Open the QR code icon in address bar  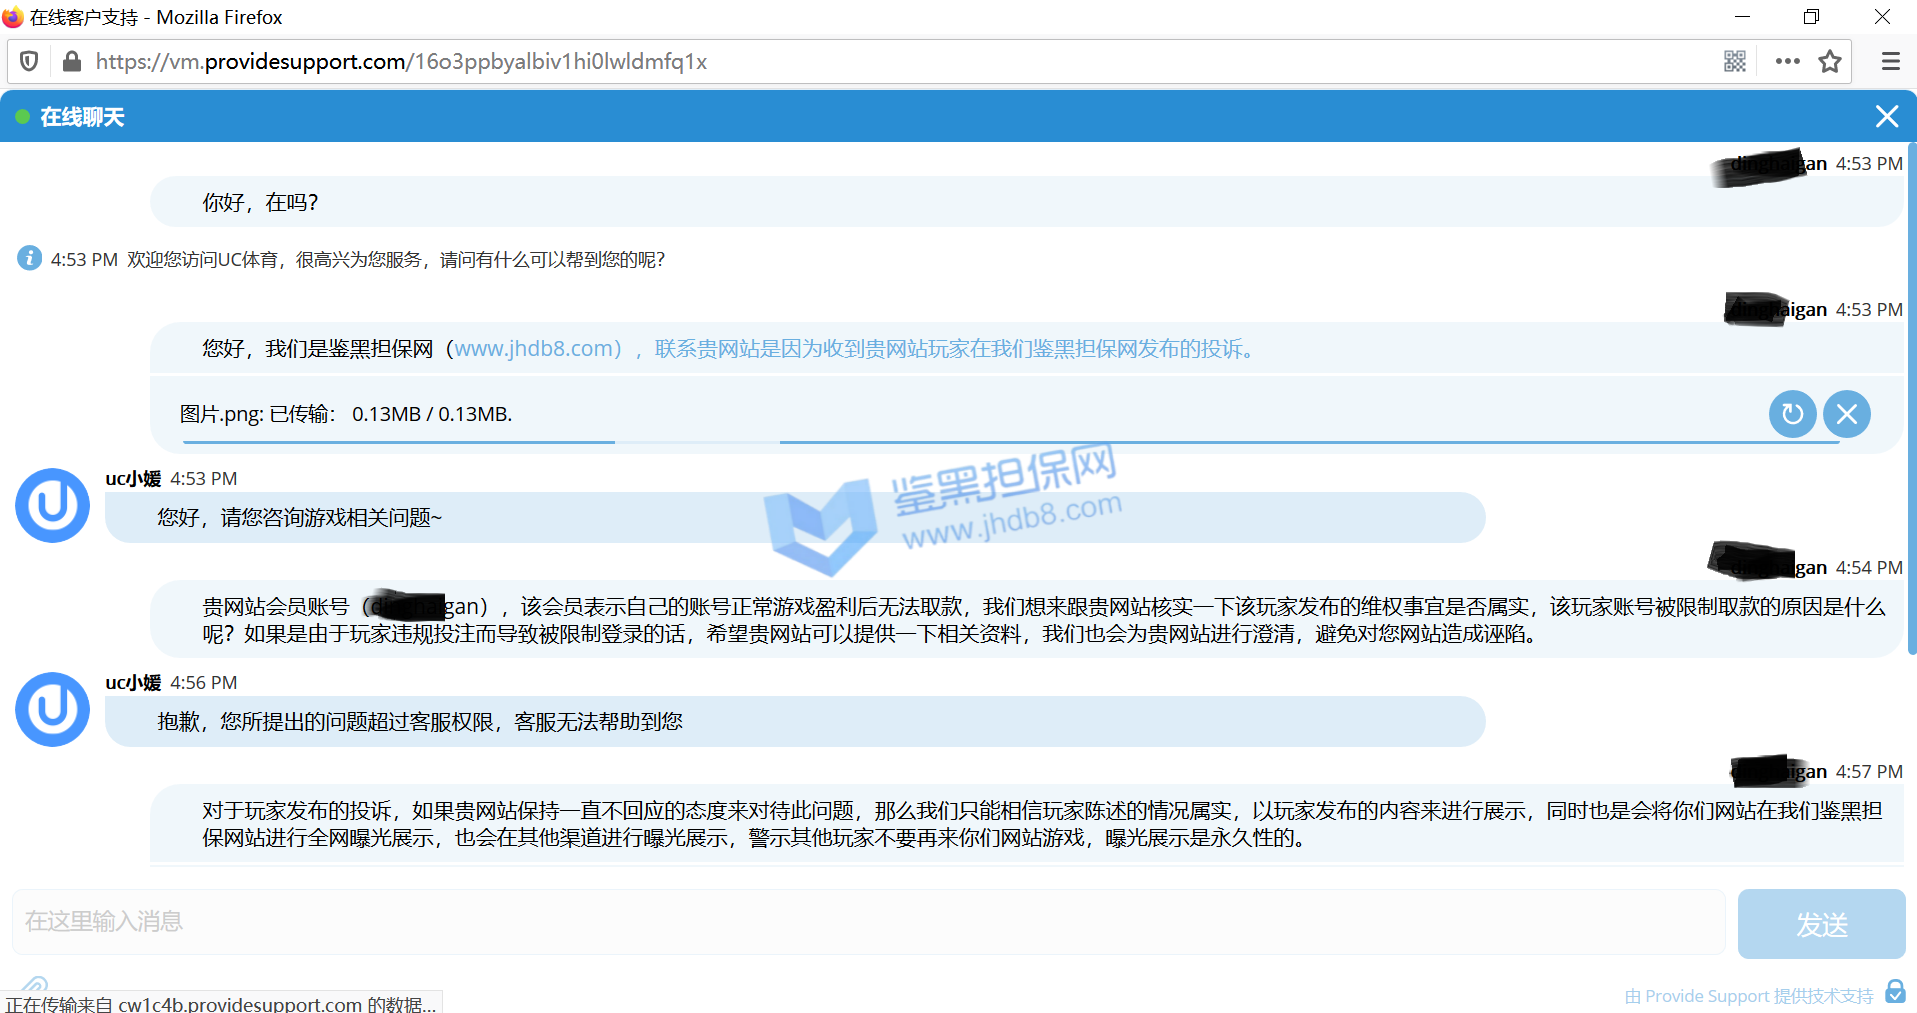point(1735,62)
